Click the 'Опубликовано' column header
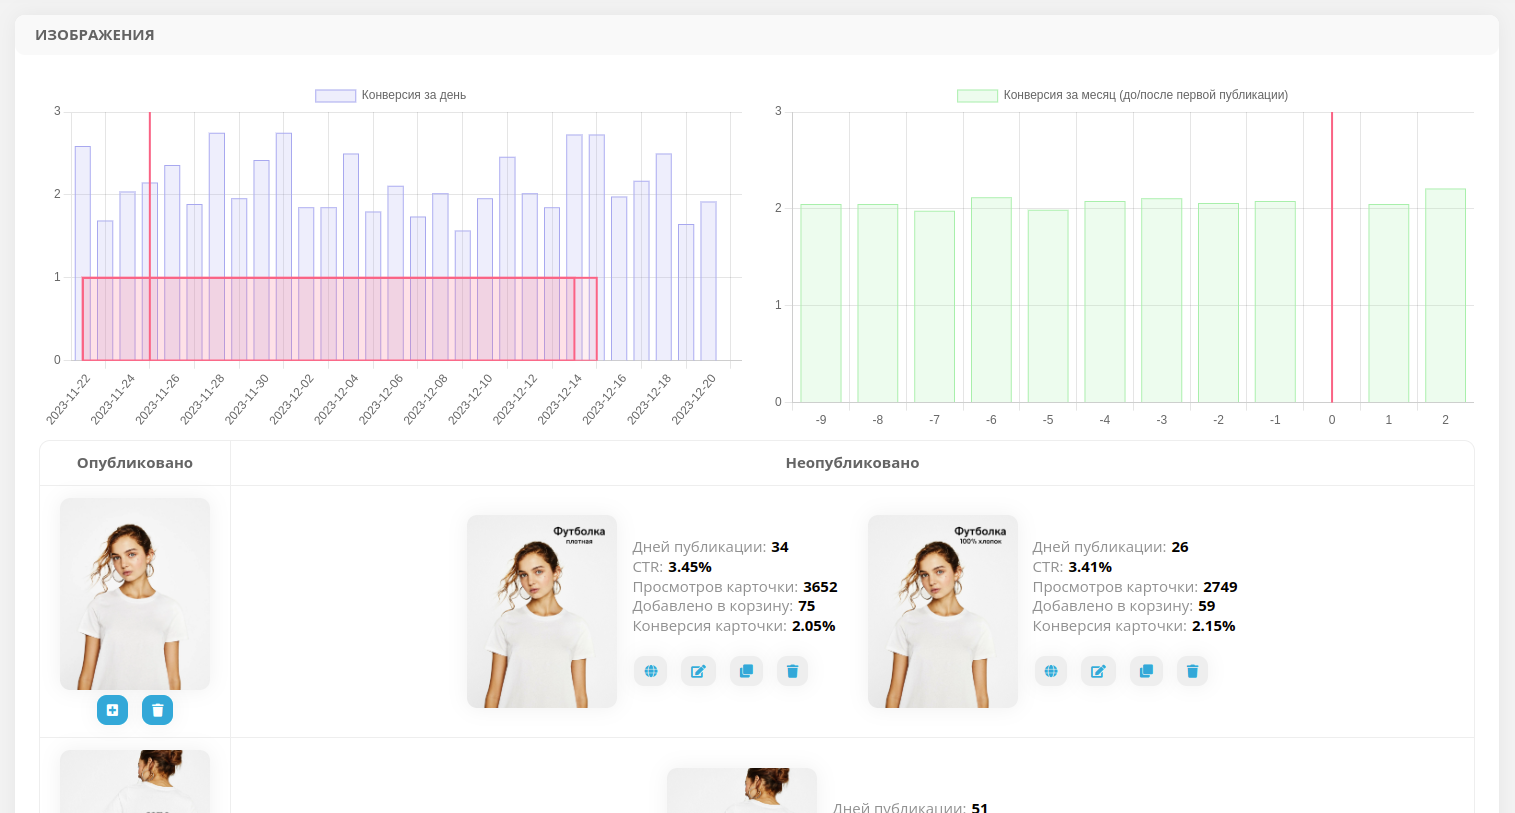 pos(135,463)
